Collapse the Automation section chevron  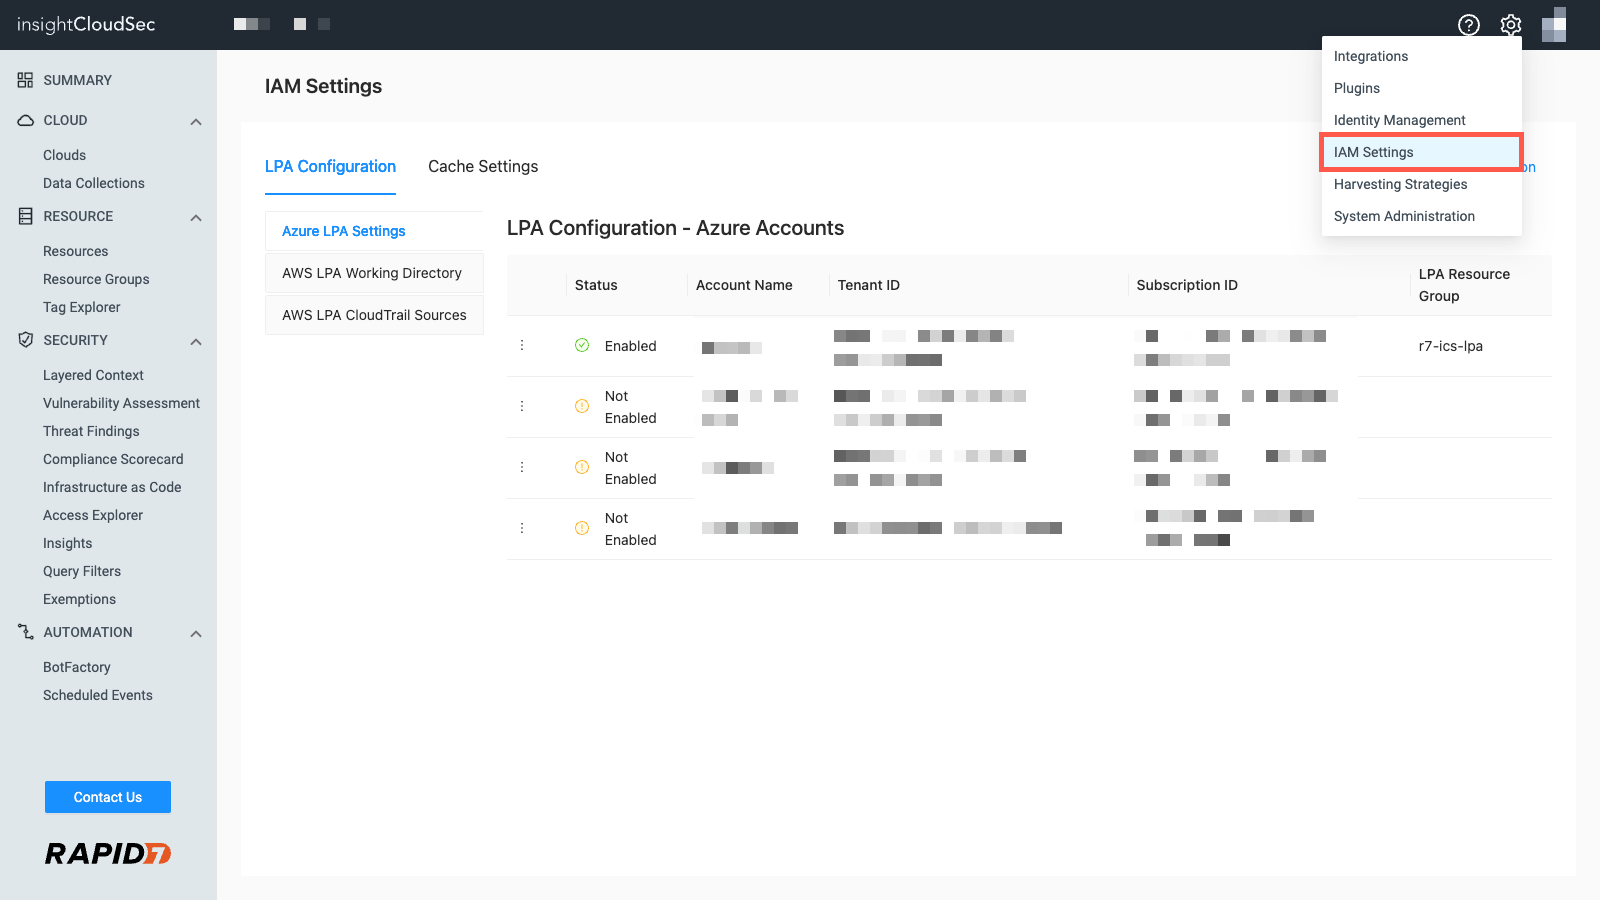(196, 634)
